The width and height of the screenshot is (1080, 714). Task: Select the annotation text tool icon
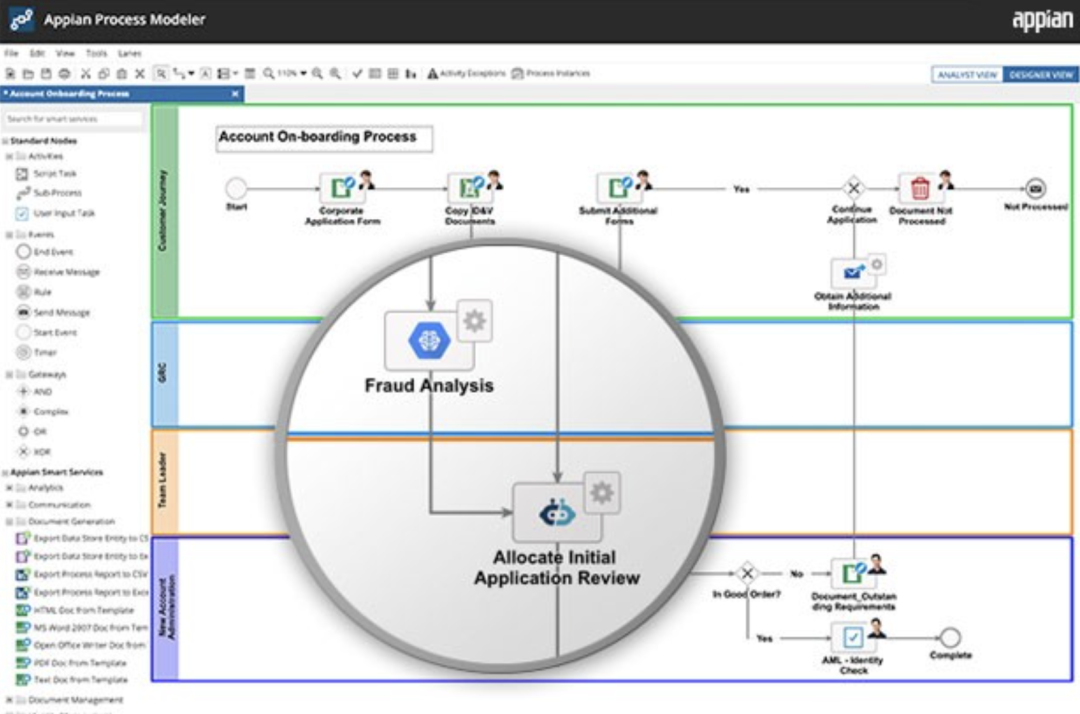click(205, 74)
